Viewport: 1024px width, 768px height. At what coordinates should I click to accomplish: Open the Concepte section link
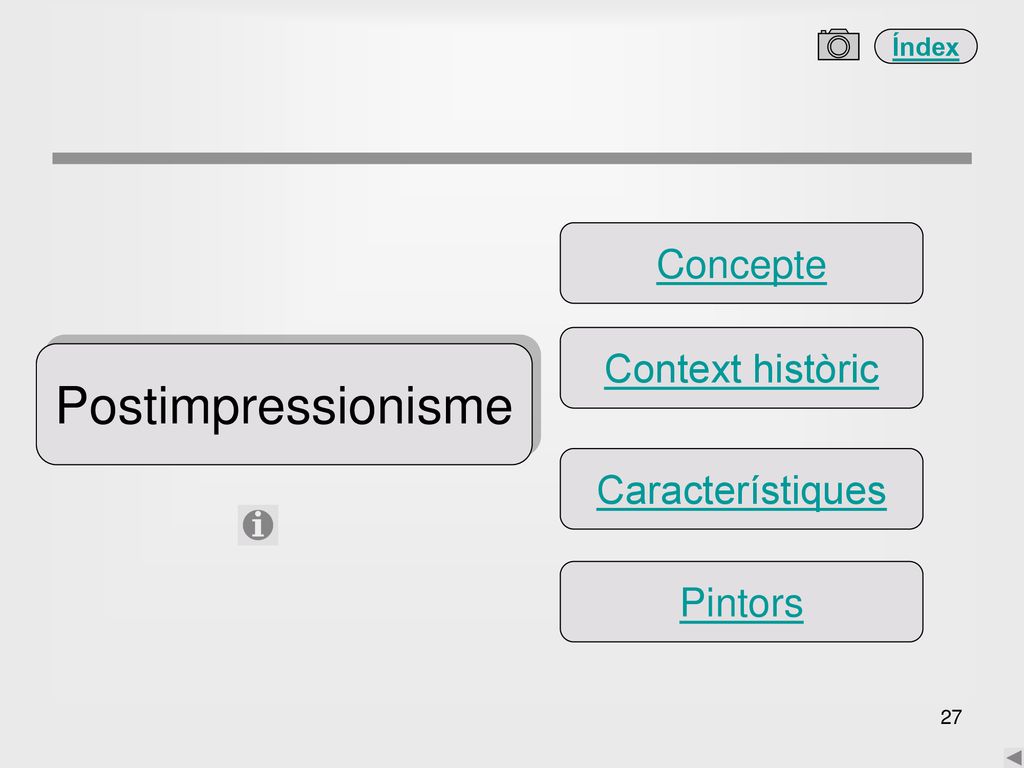pos(741,264)
